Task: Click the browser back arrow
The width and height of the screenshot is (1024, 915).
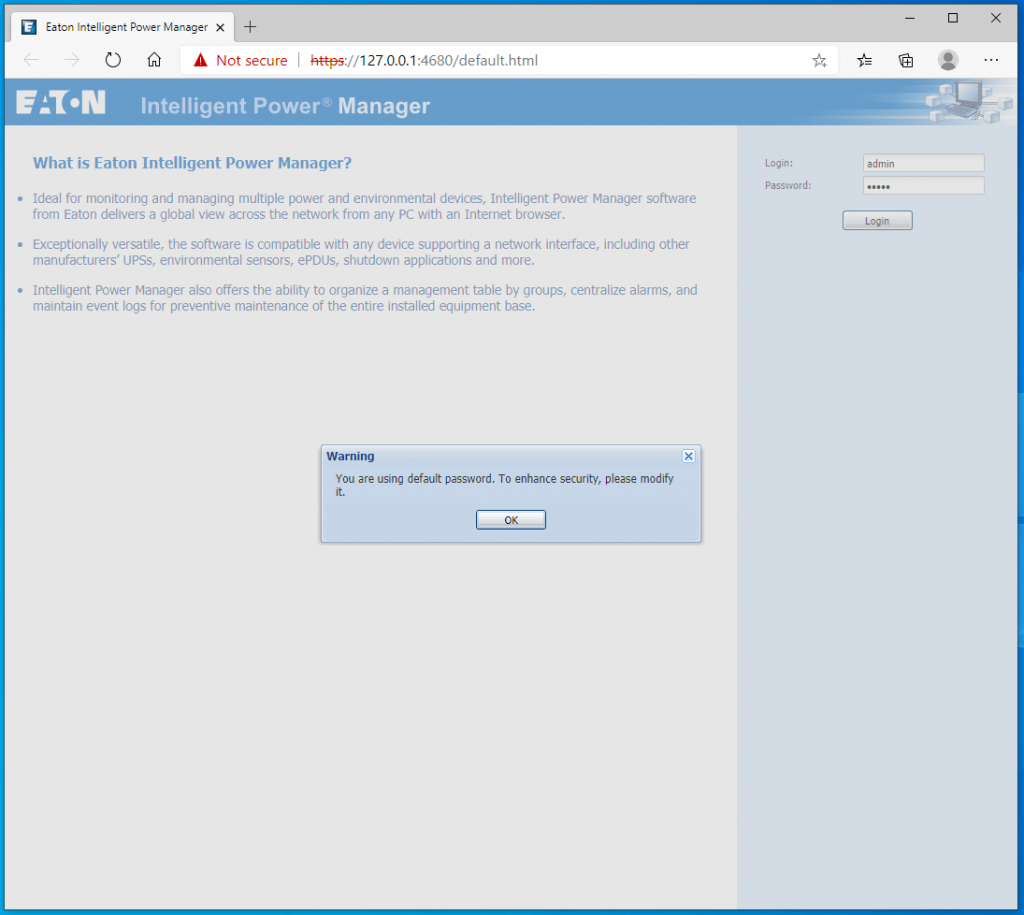Action: (31, 60)
